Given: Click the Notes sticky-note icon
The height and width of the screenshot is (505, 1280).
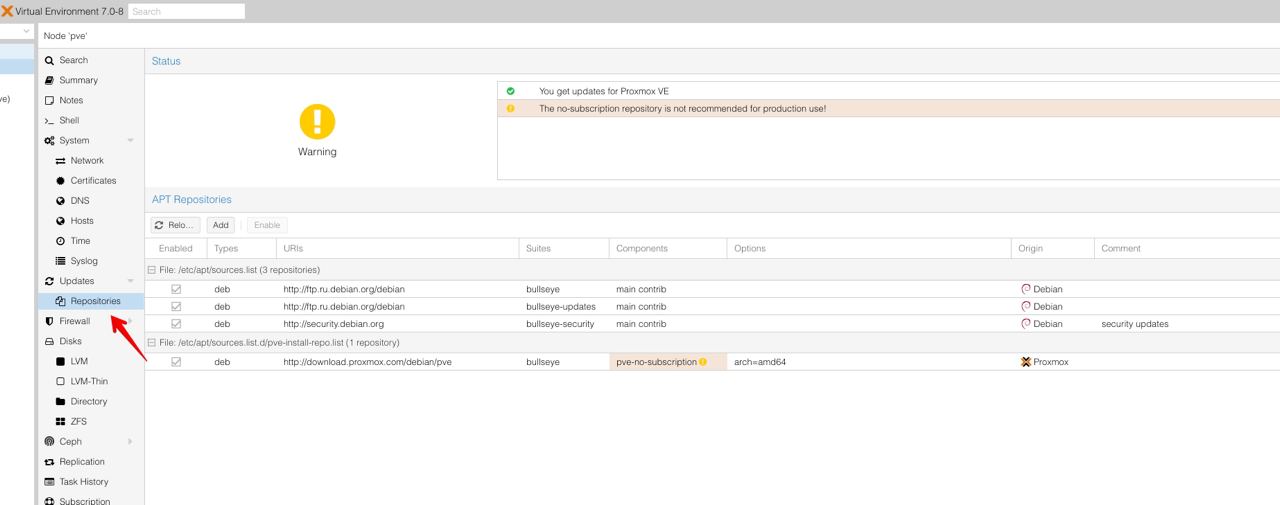Looking at the screenshot, I should (49, 100).
